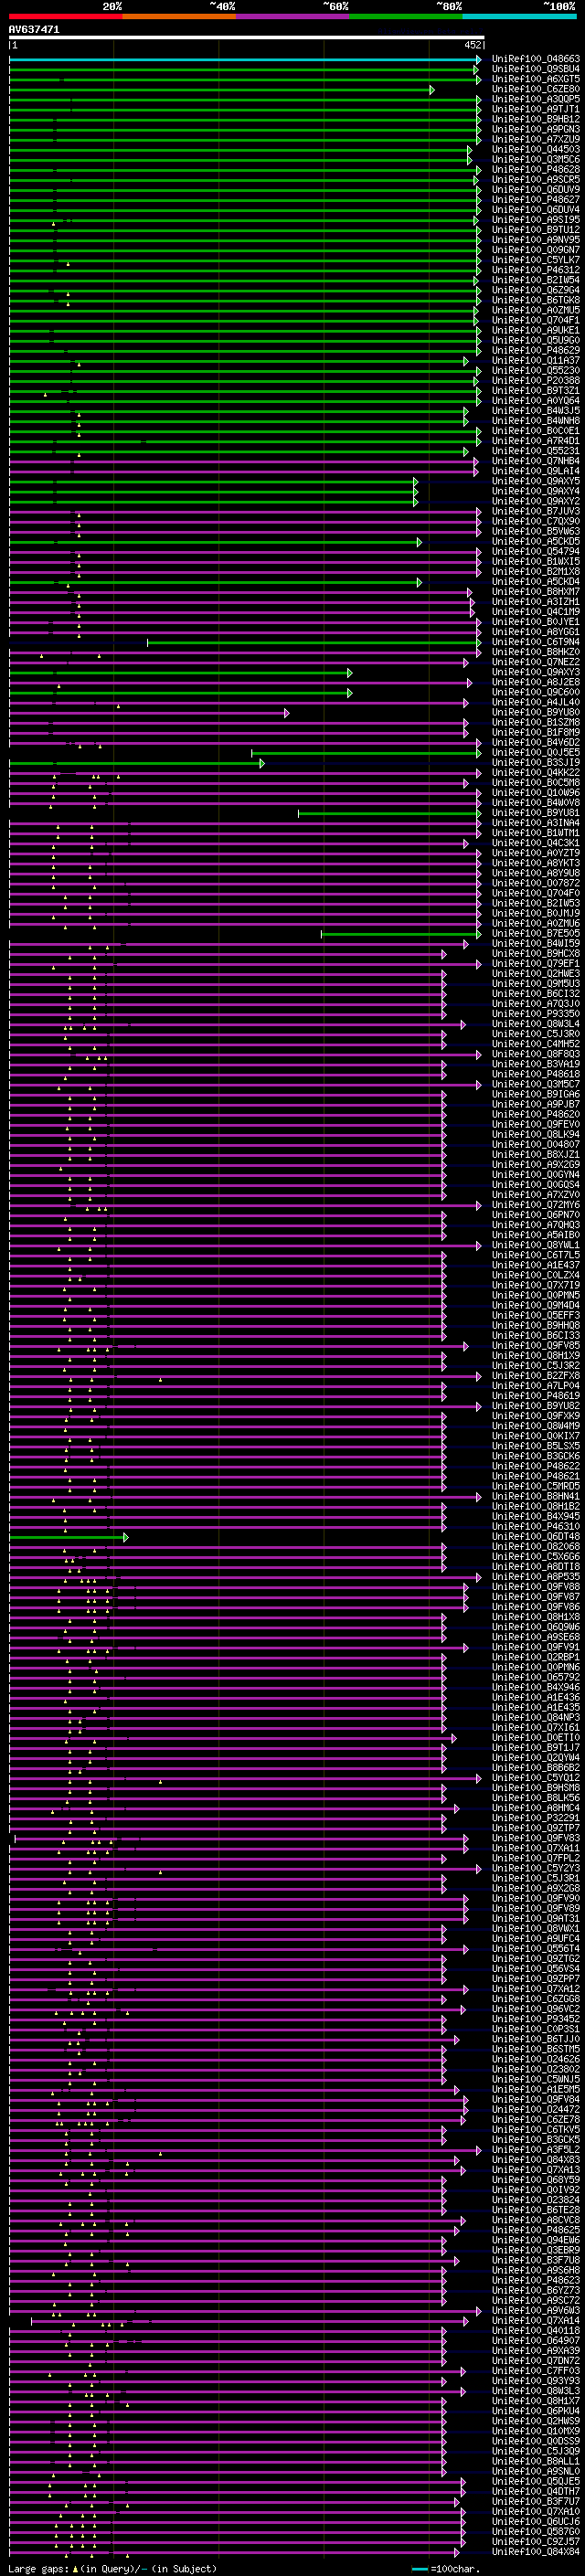
Task: Select the UniRef100_P48629 label
Action: pos(535,350)
